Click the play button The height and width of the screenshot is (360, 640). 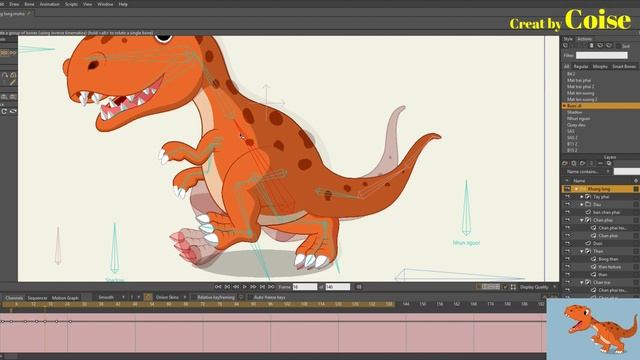tap(244, 287)
